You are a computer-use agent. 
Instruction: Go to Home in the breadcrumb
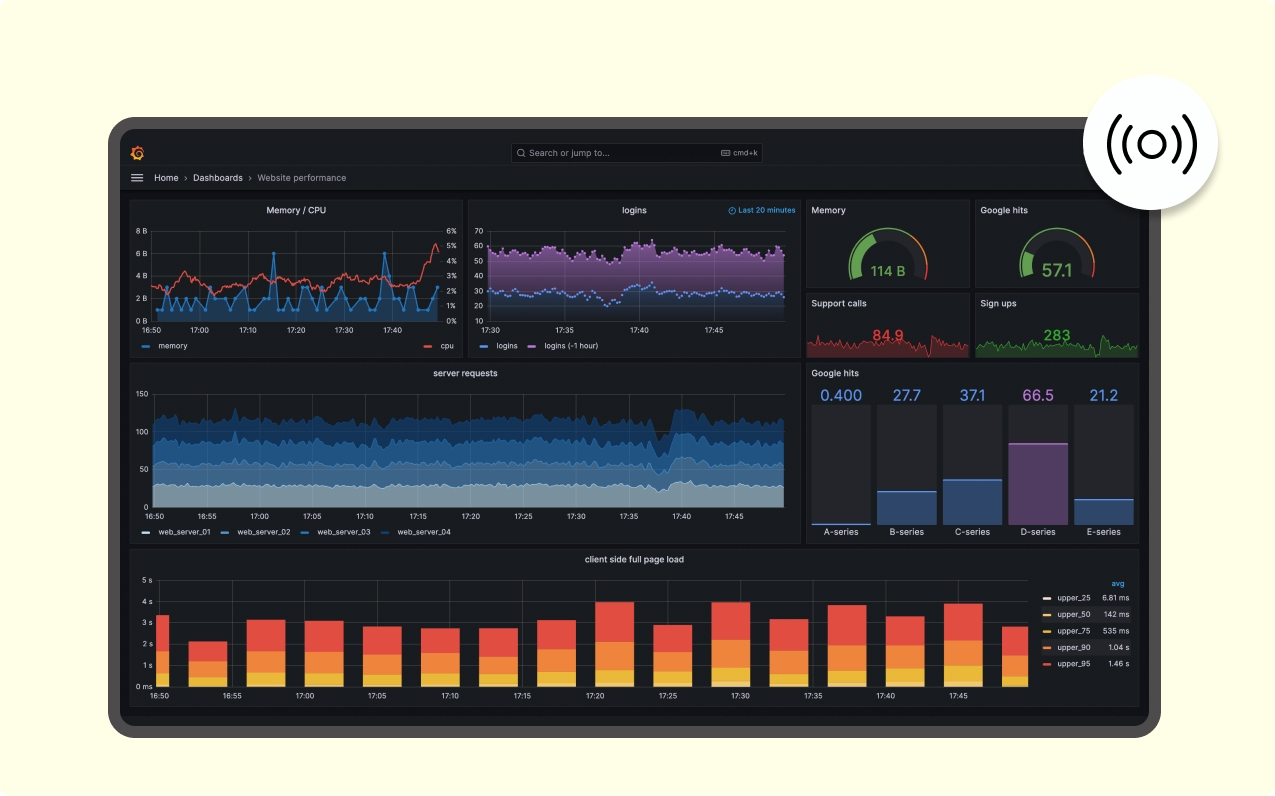(166, 178)
